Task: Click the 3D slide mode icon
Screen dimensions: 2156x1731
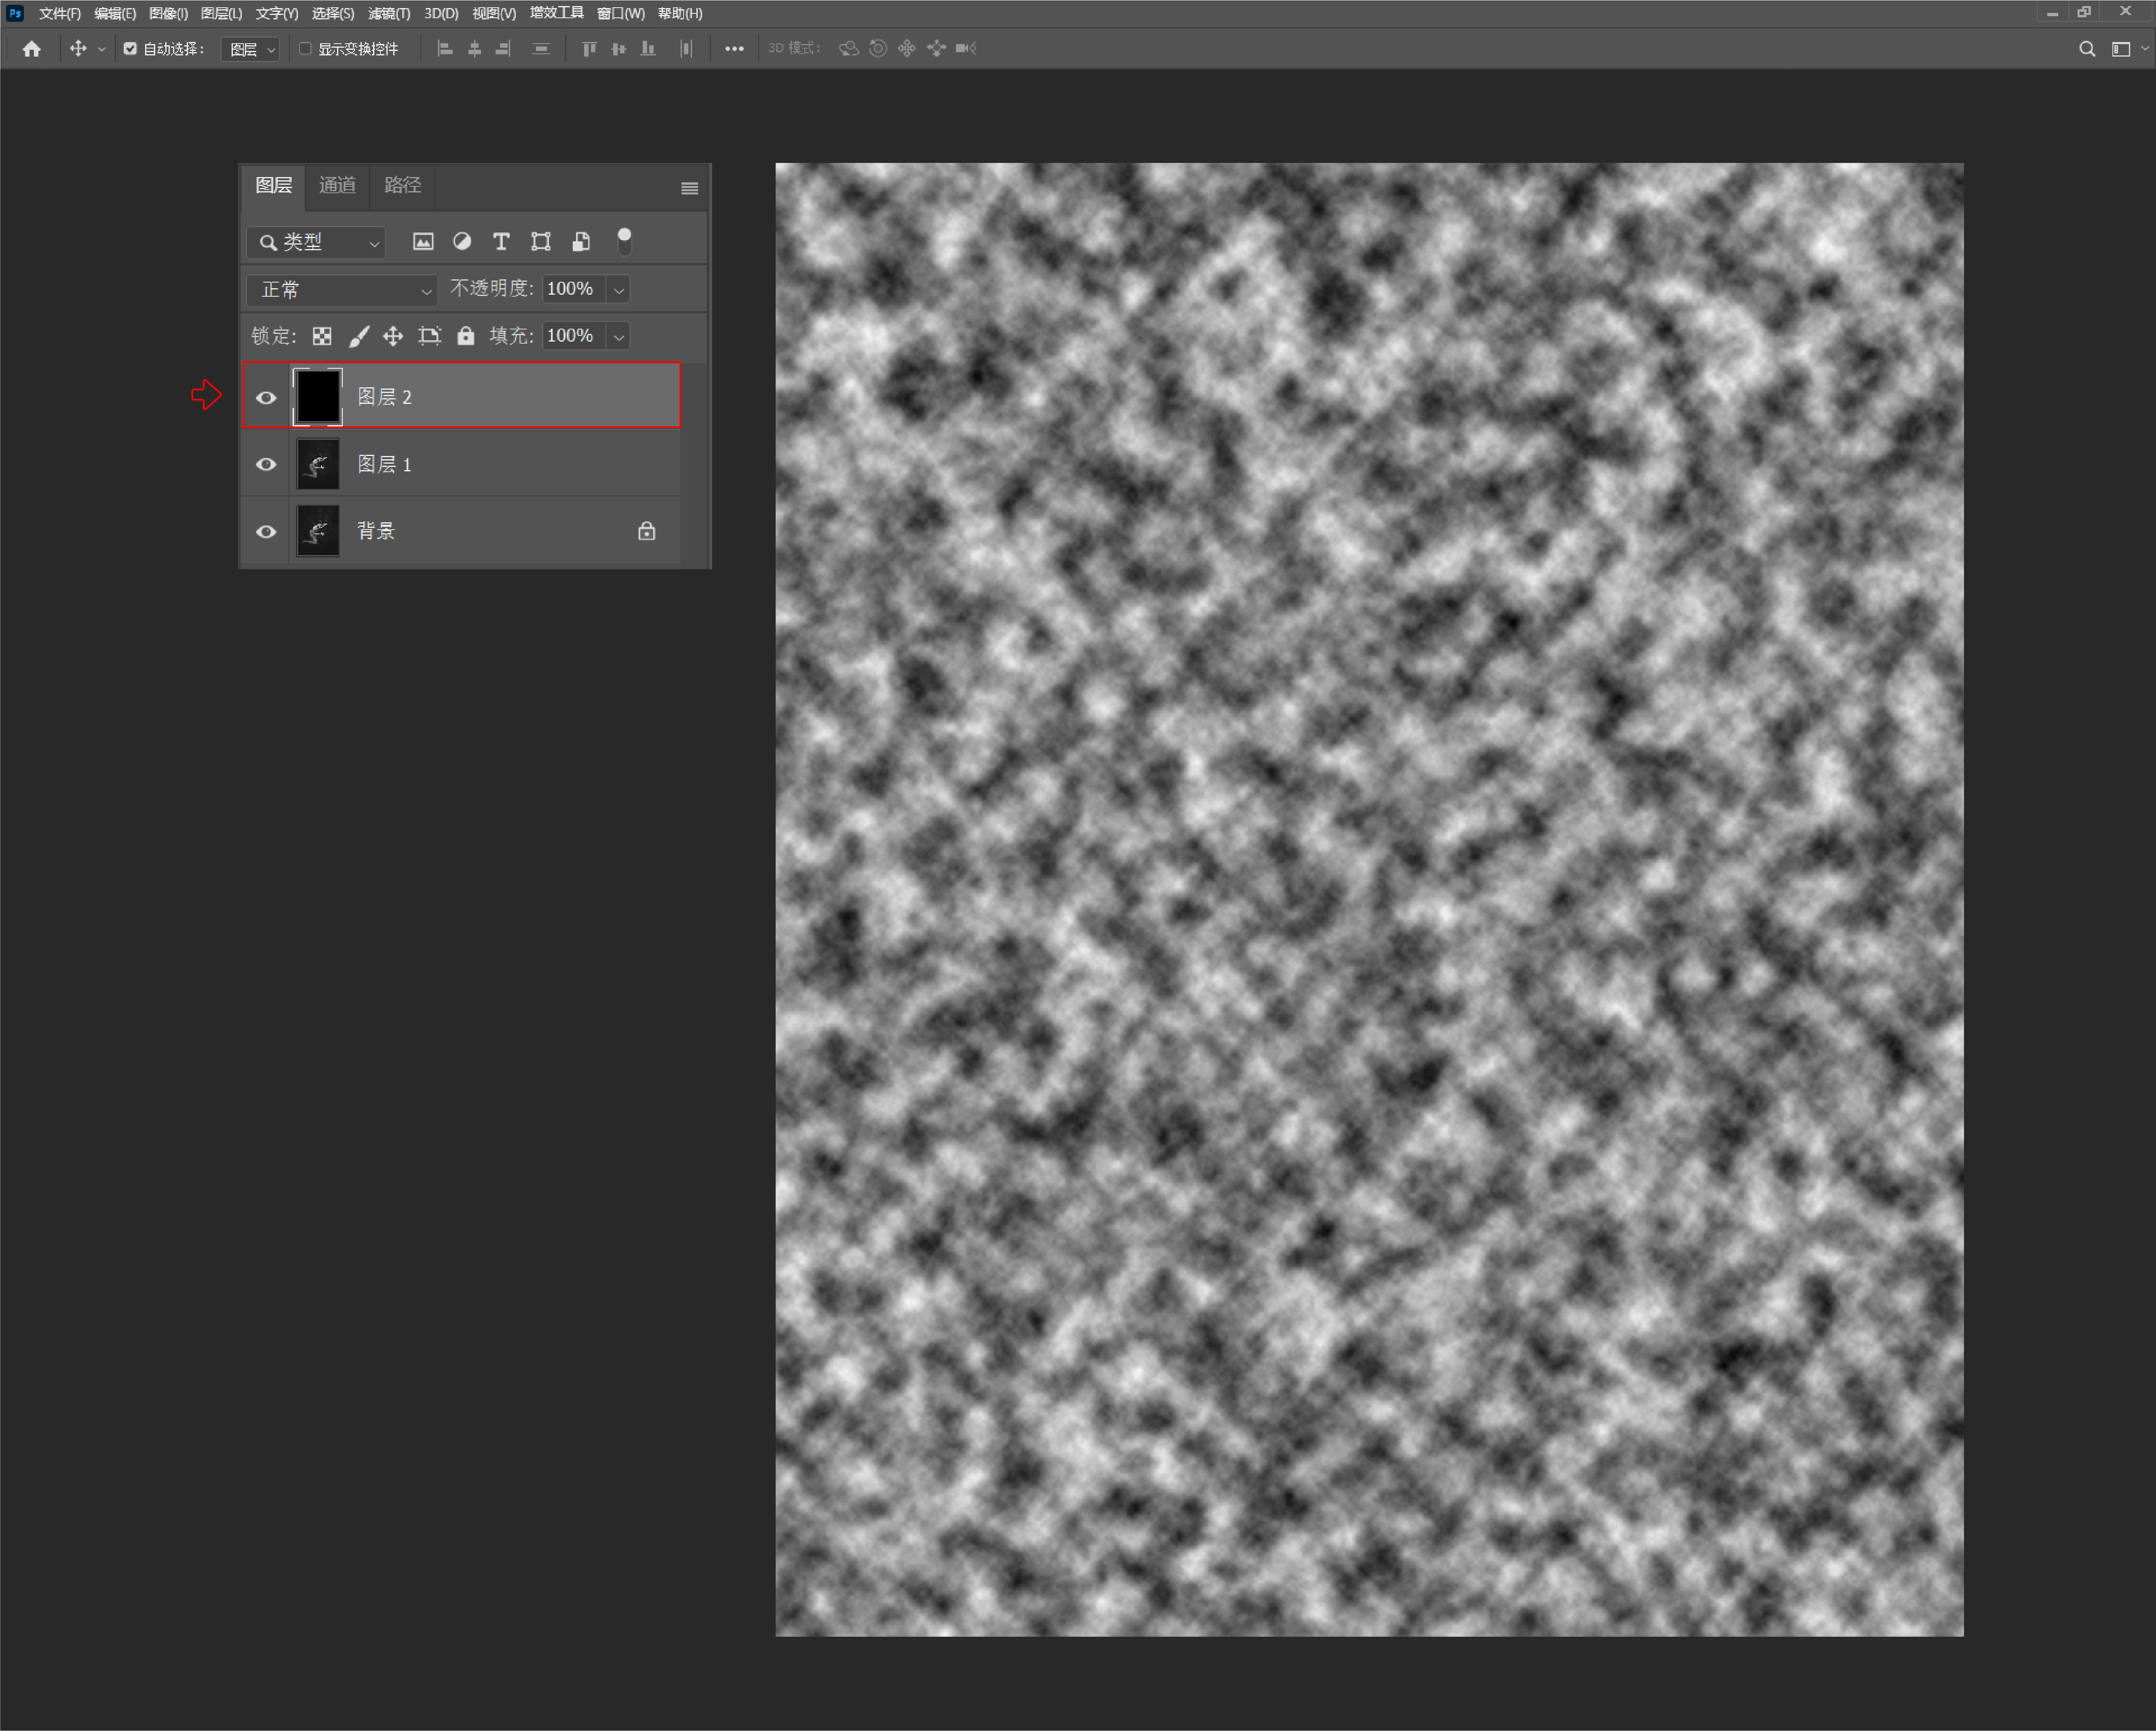Action: (x=936, y=49)
